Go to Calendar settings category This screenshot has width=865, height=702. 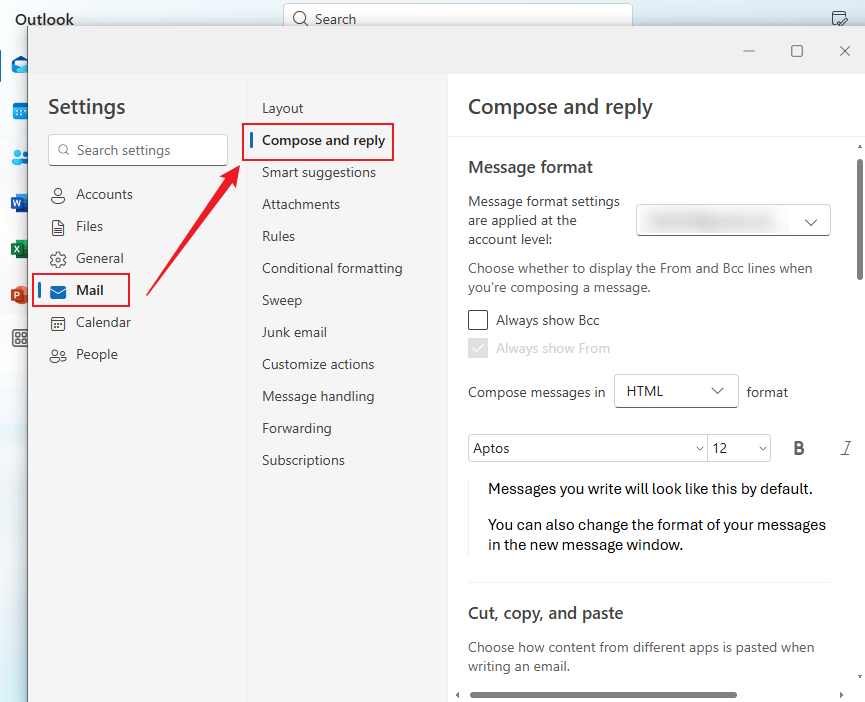click(103, 322)
